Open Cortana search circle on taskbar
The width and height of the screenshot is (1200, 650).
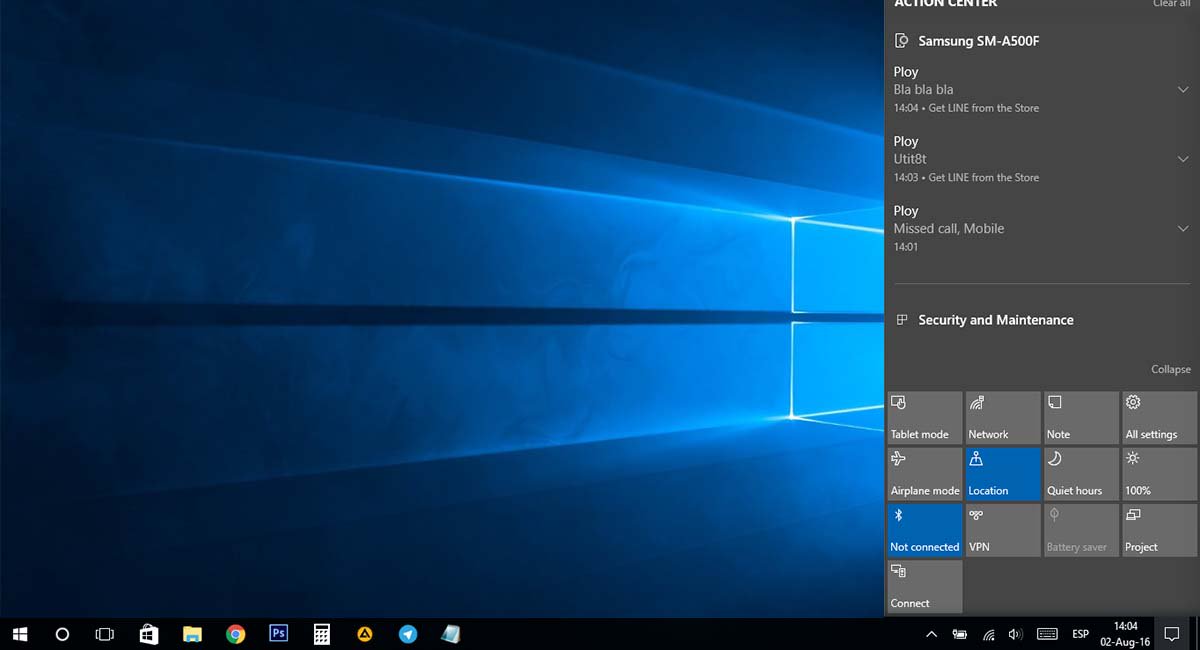coord(62,634)
